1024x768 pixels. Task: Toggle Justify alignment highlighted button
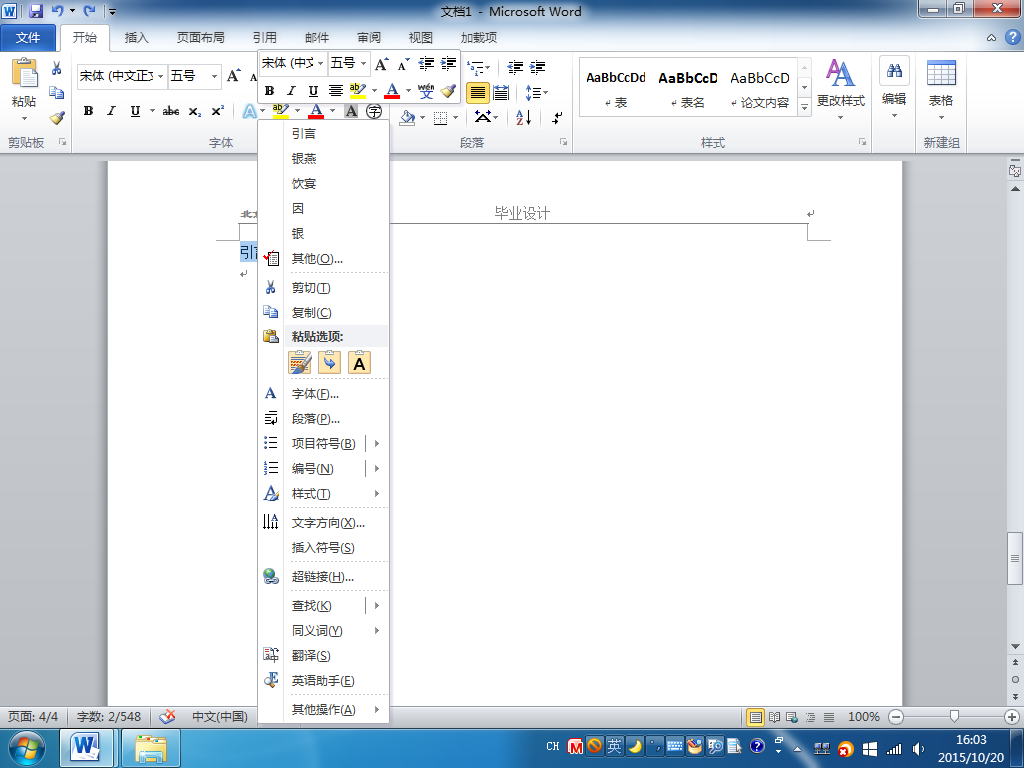click(x=478, y=93)
